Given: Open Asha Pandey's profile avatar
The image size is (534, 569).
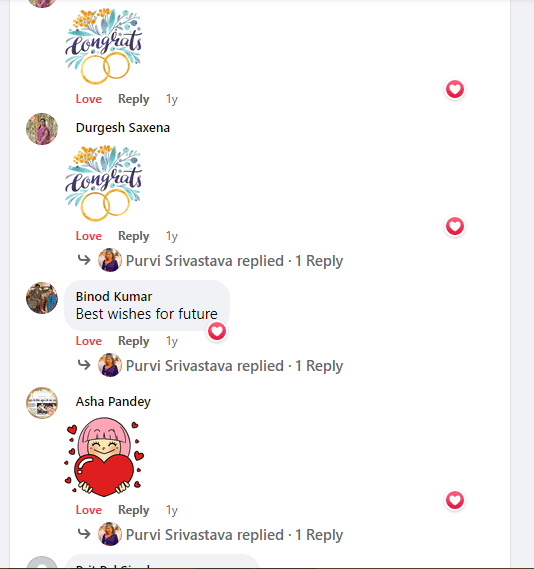Looking at the screenshot, I should (42, 403).
